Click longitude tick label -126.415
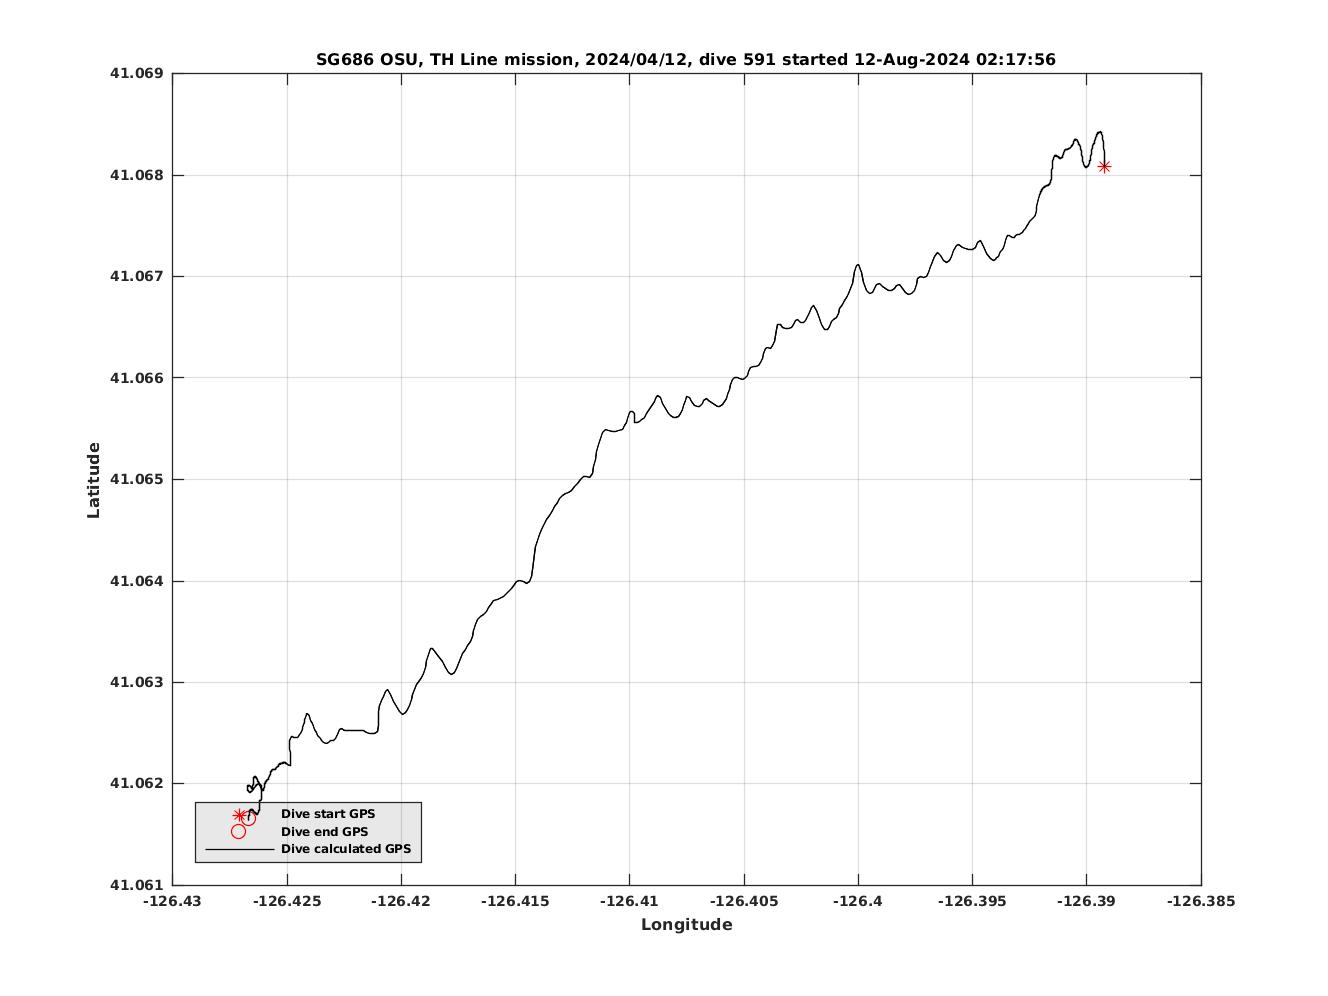1328x996 pixels. 515,901
